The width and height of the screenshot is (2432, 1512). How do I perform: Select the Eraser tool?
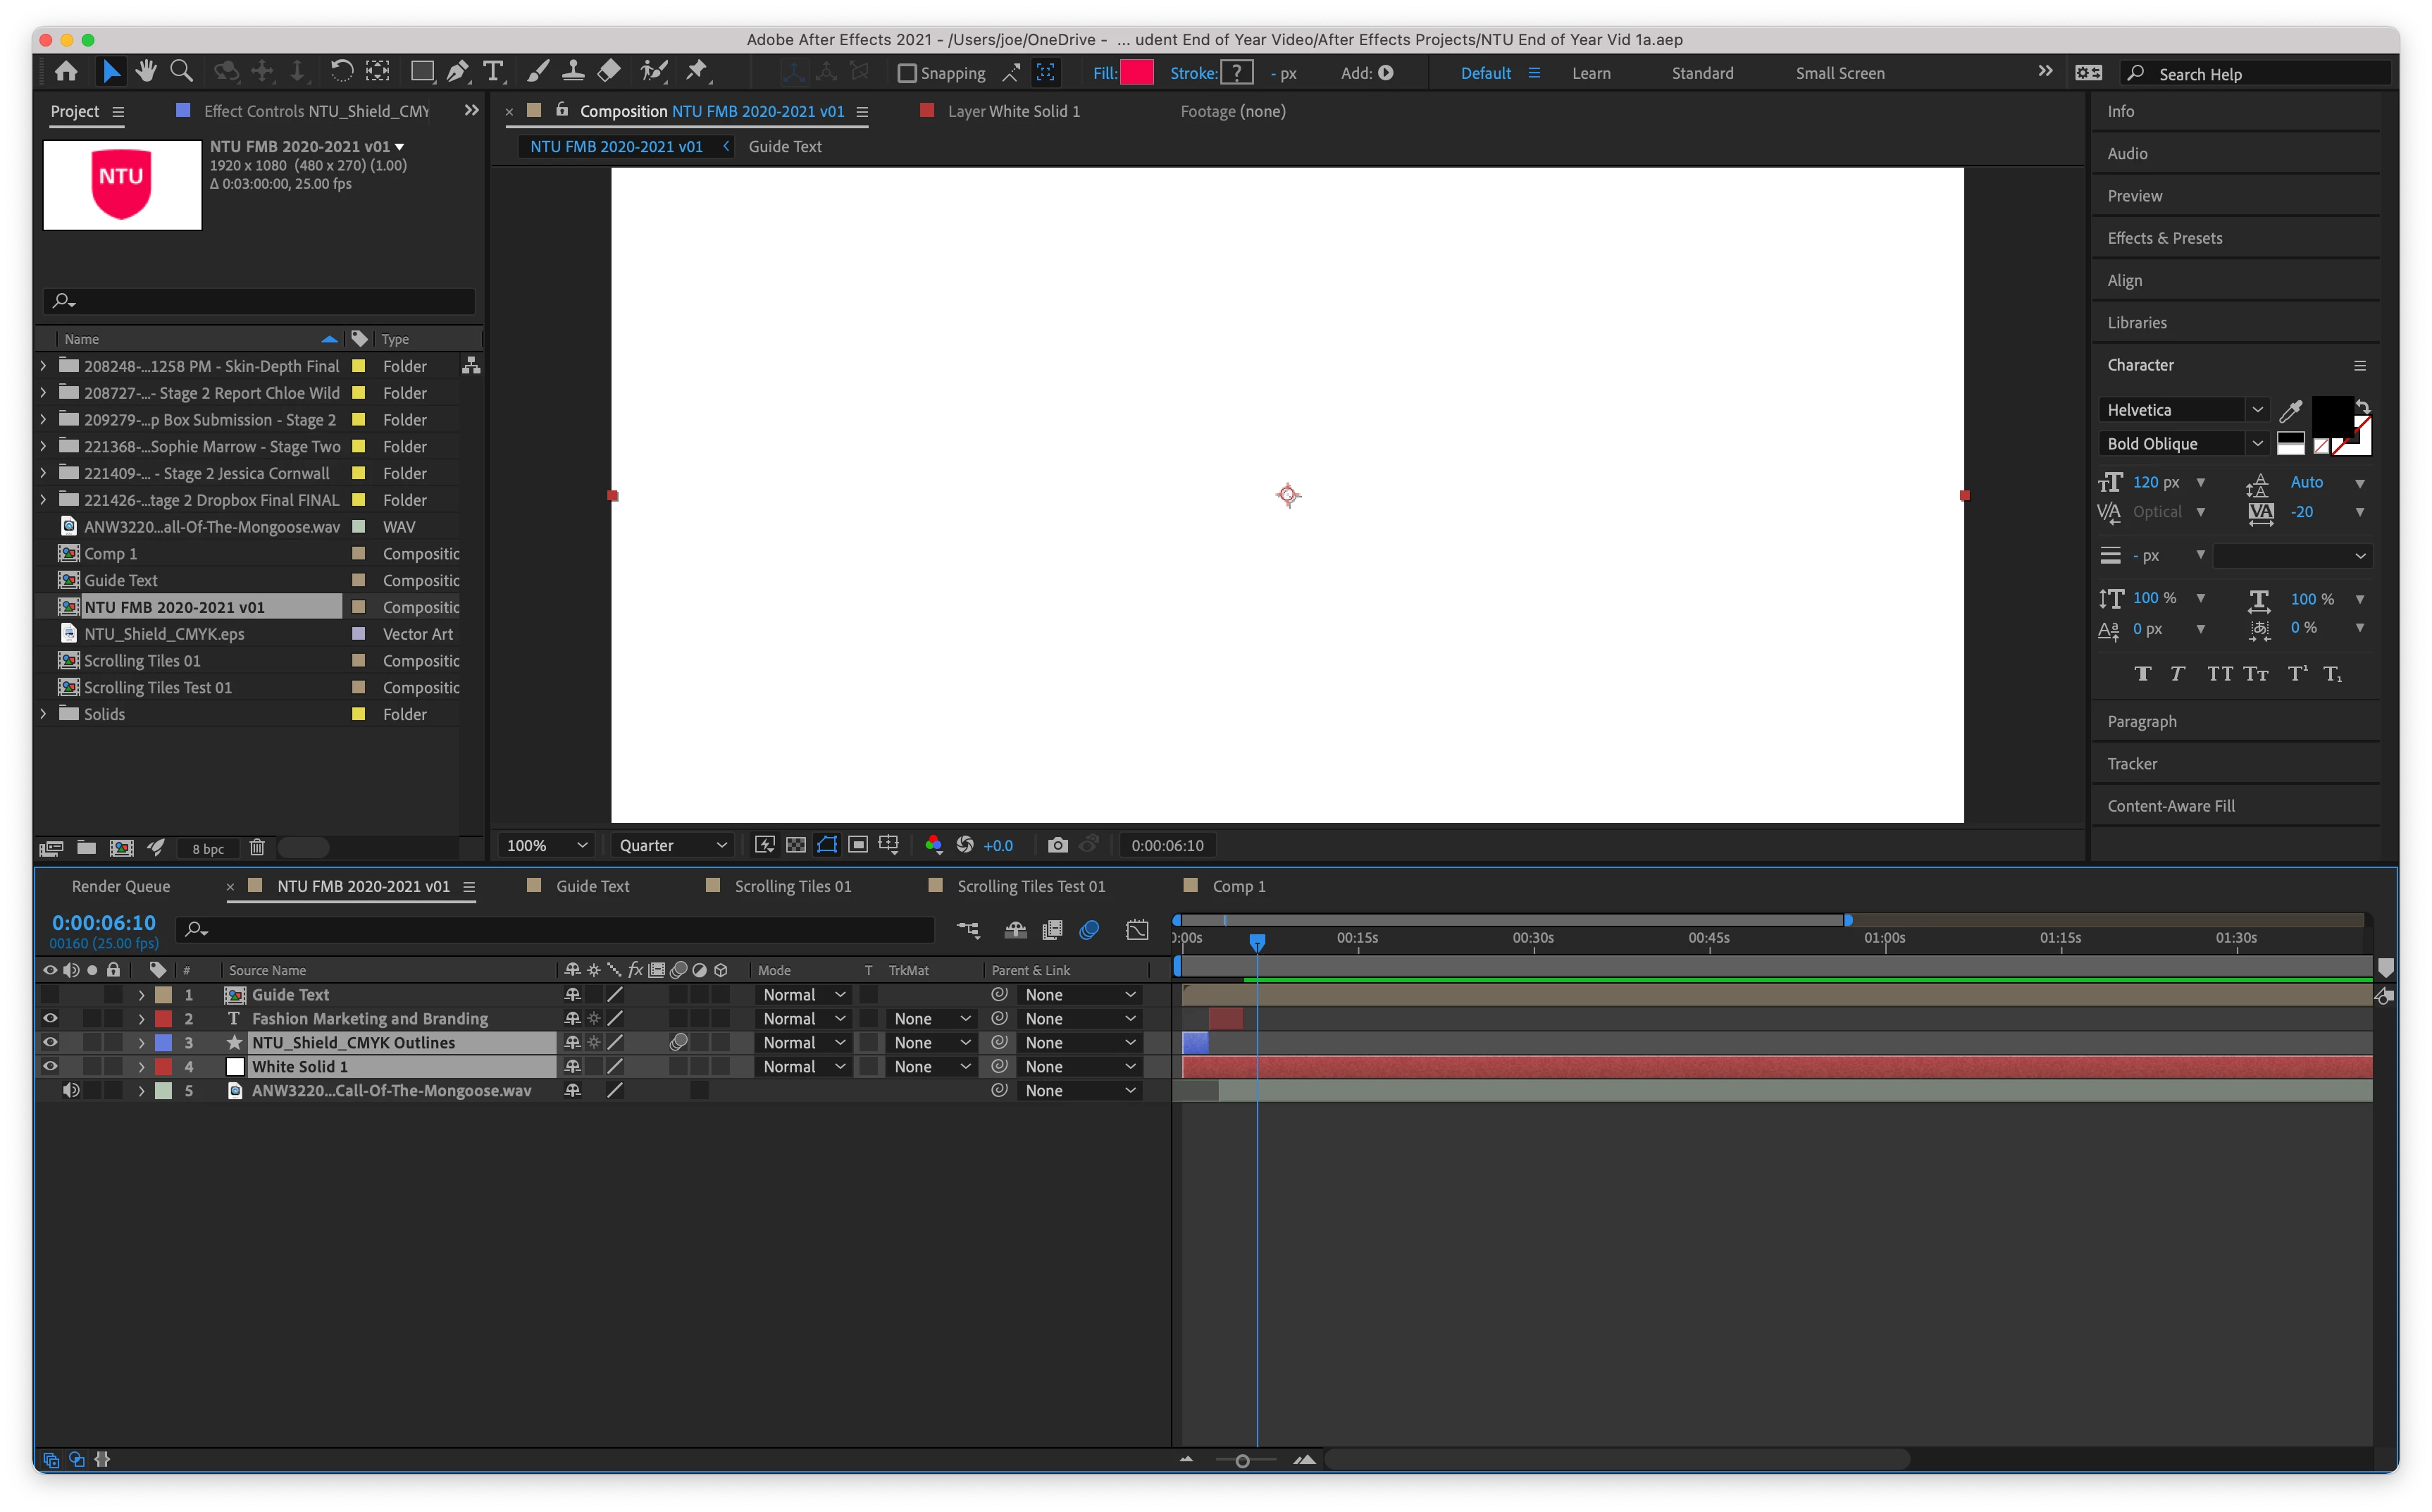609,72
